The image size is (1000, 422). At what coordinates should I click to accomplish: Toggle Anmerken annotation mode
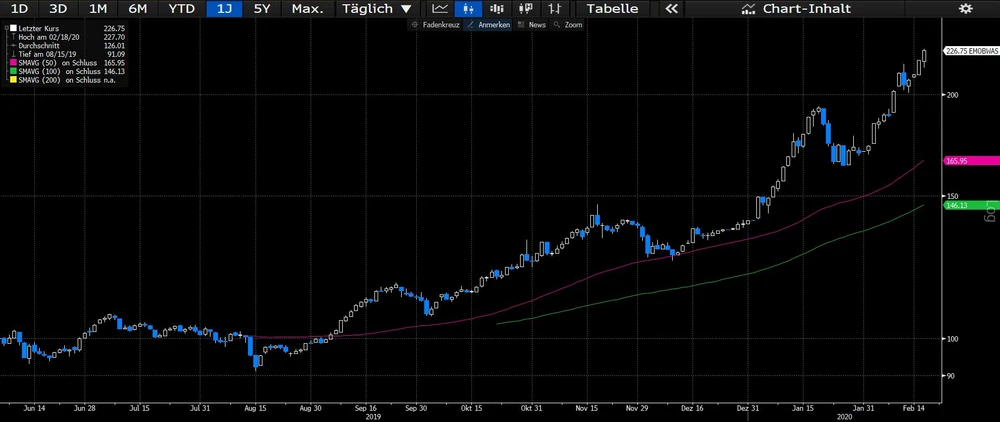[x=490, y=24]
